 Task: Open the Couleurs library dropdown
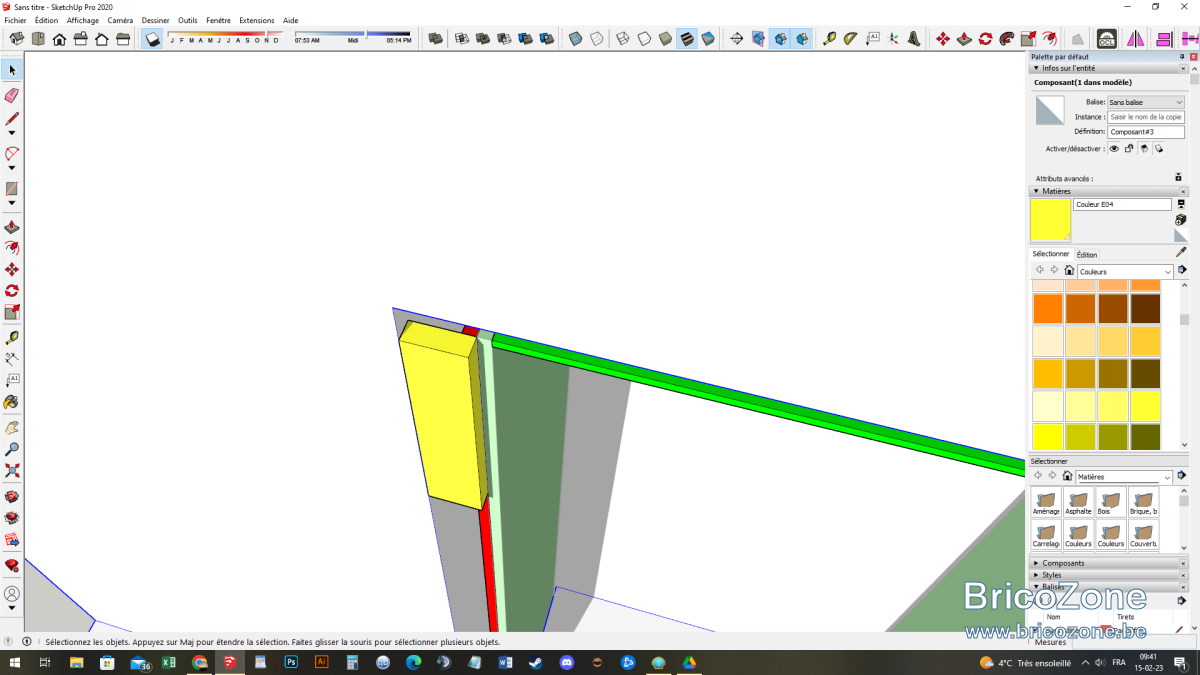1125,271
